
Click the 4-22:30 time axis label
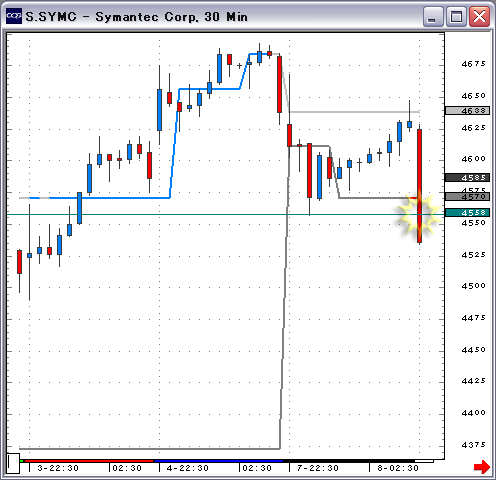(188, 468)
